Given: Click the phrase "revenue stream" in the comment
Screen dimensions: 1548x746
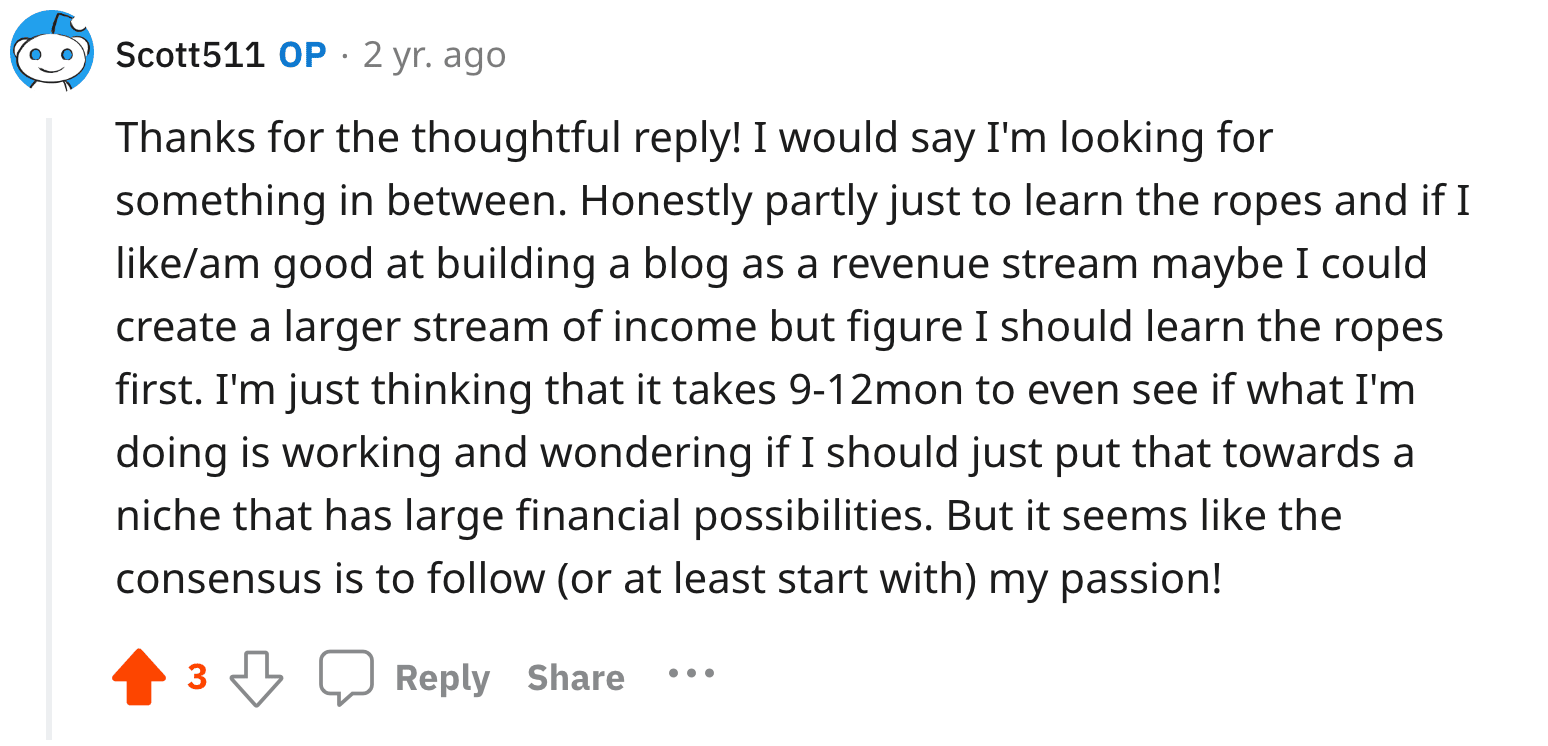Looking at the screenshot, I should point(983,264).
